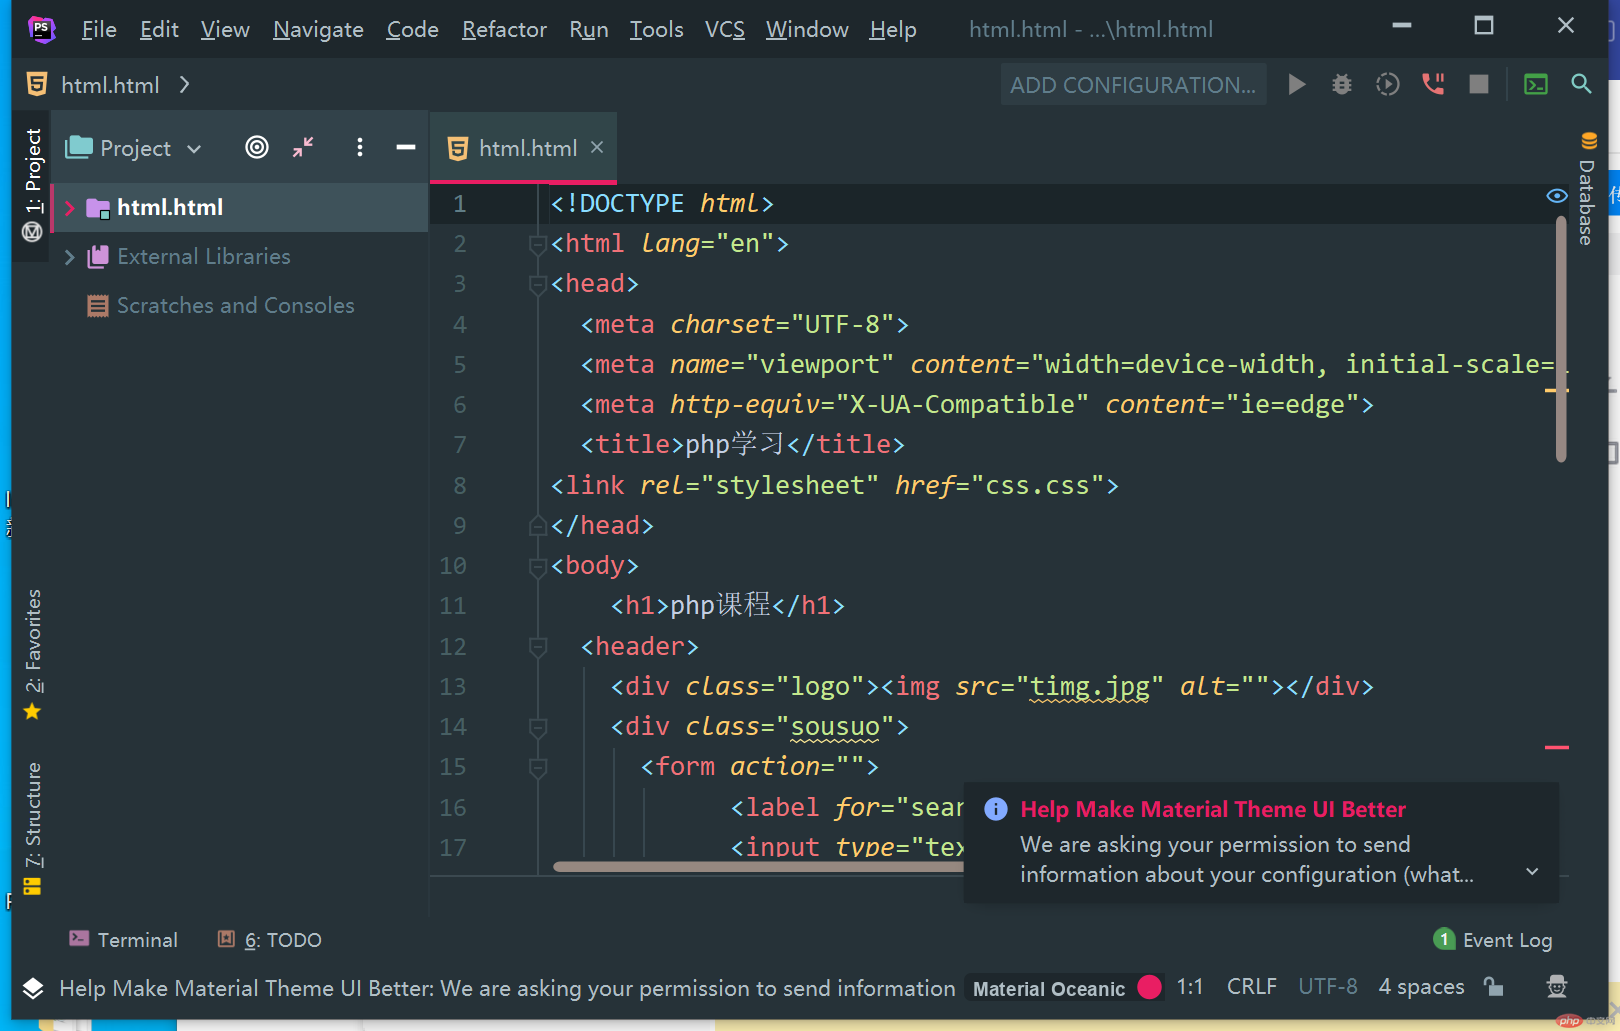The height and width of the screenshot is (1031, 1620).
Task: Click the red error stripe marker
Action: pos(1557,747)
